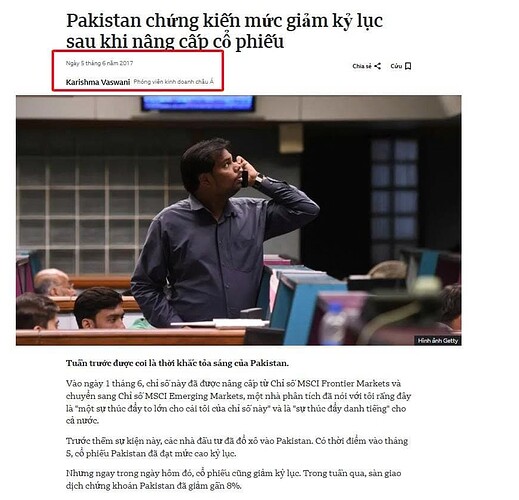This screenshot has height=500, width=519.
Task: Click the bold intro sentence Tuần trước được coi
Action: (x=177, y=363)
